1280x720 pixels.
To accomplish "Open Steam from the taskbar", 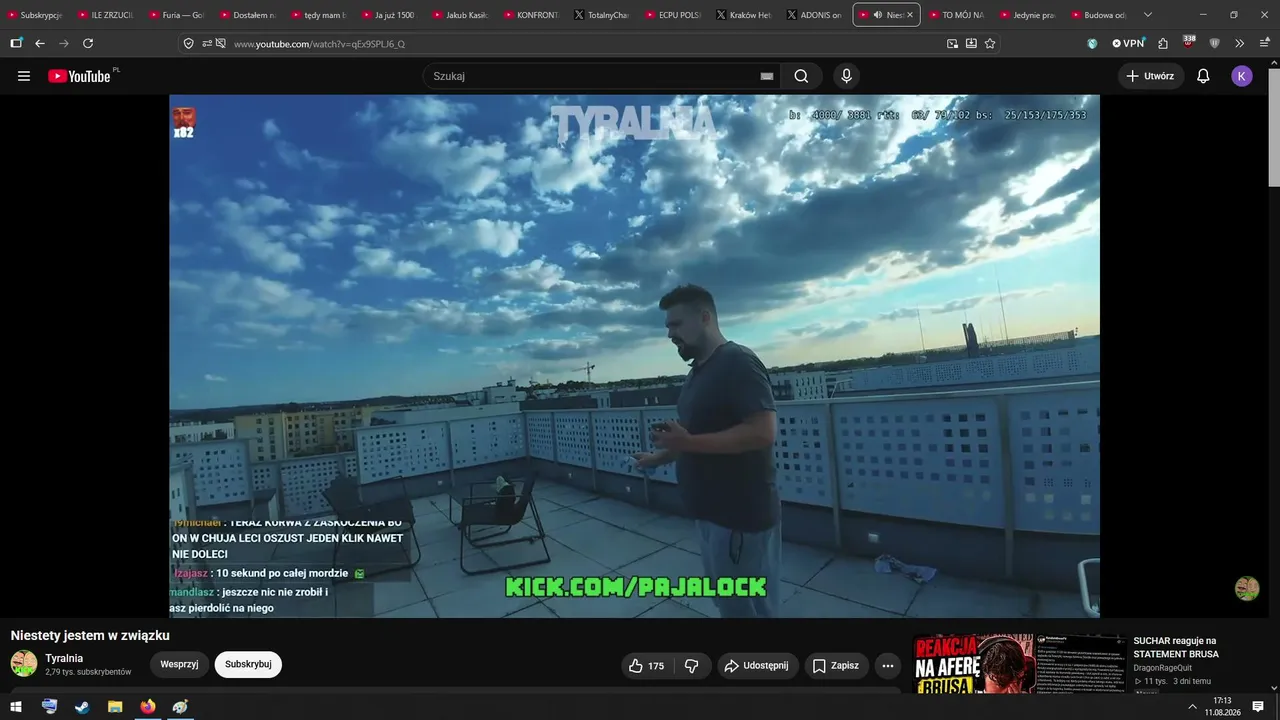I will pyautogui.click(x=82, y=707).
